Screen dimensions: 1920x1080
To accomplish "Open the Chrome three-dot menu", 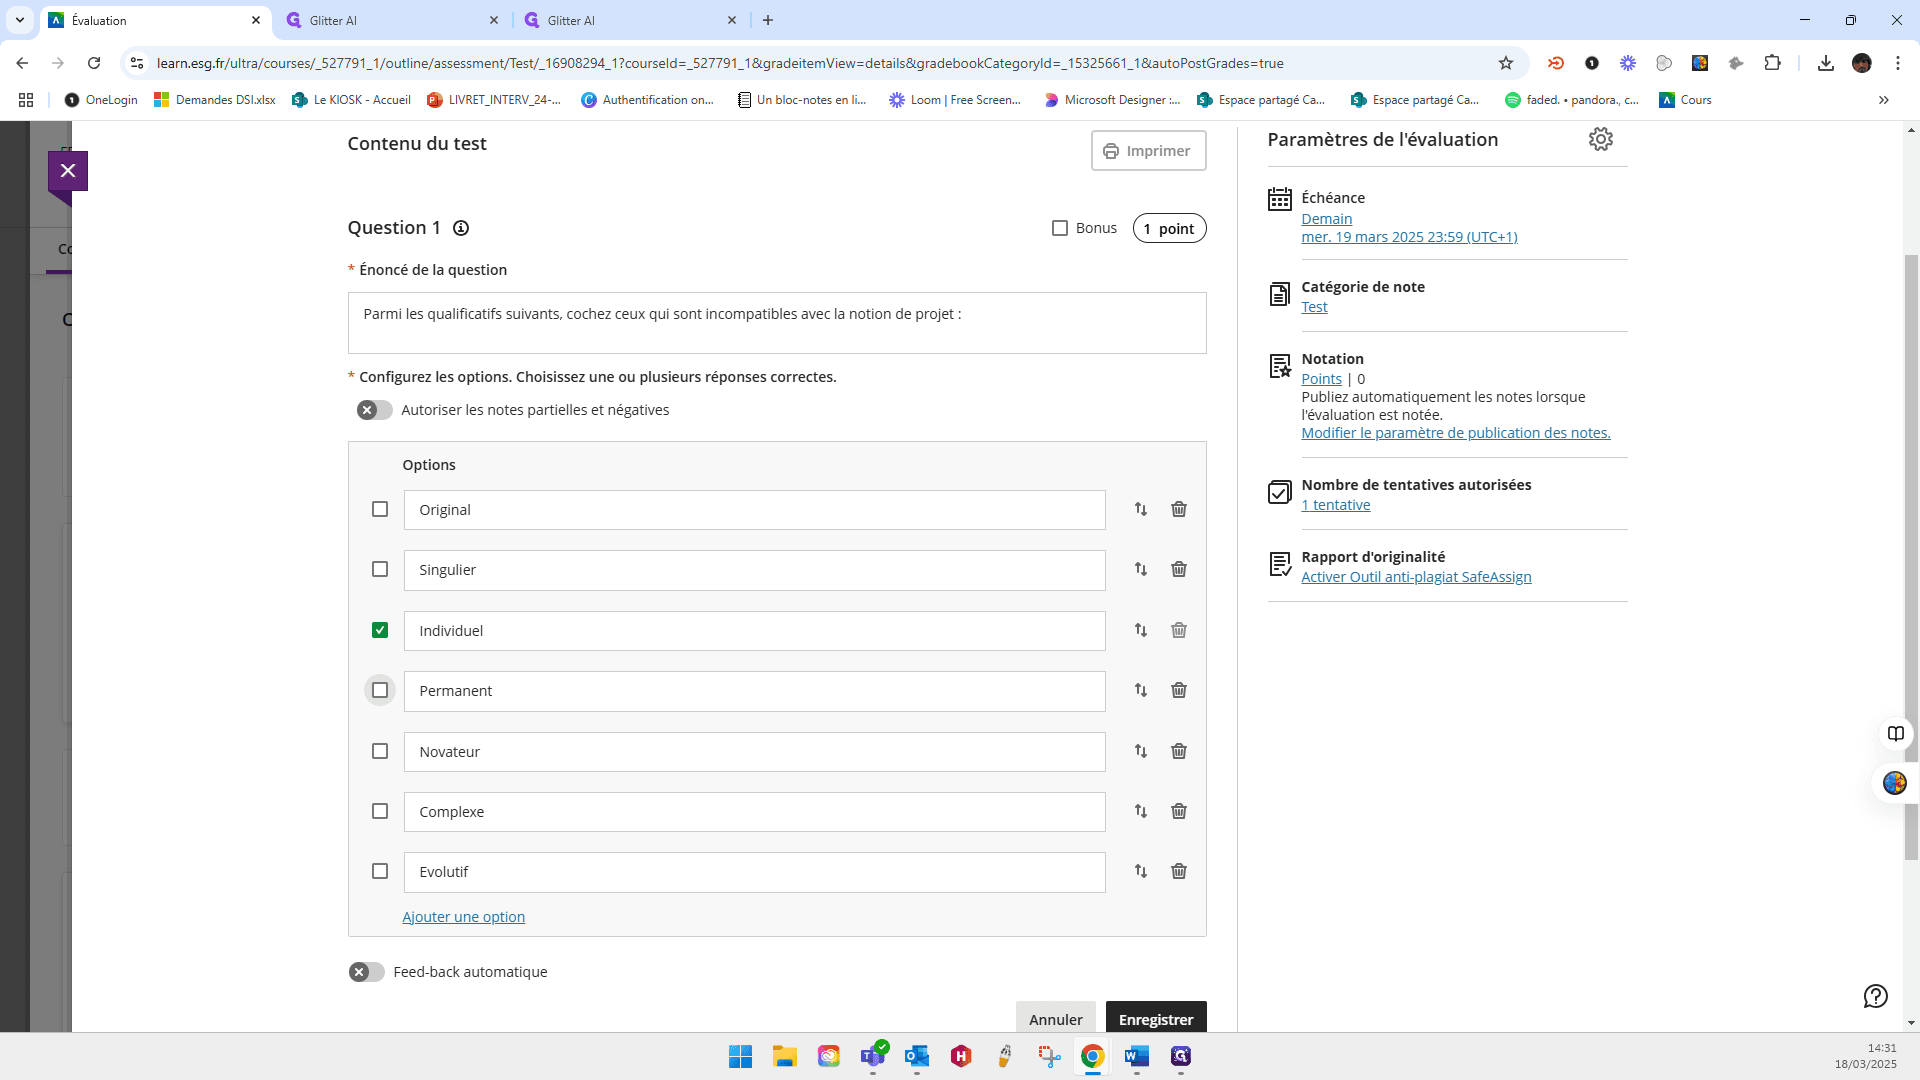I will point(1898,63).
